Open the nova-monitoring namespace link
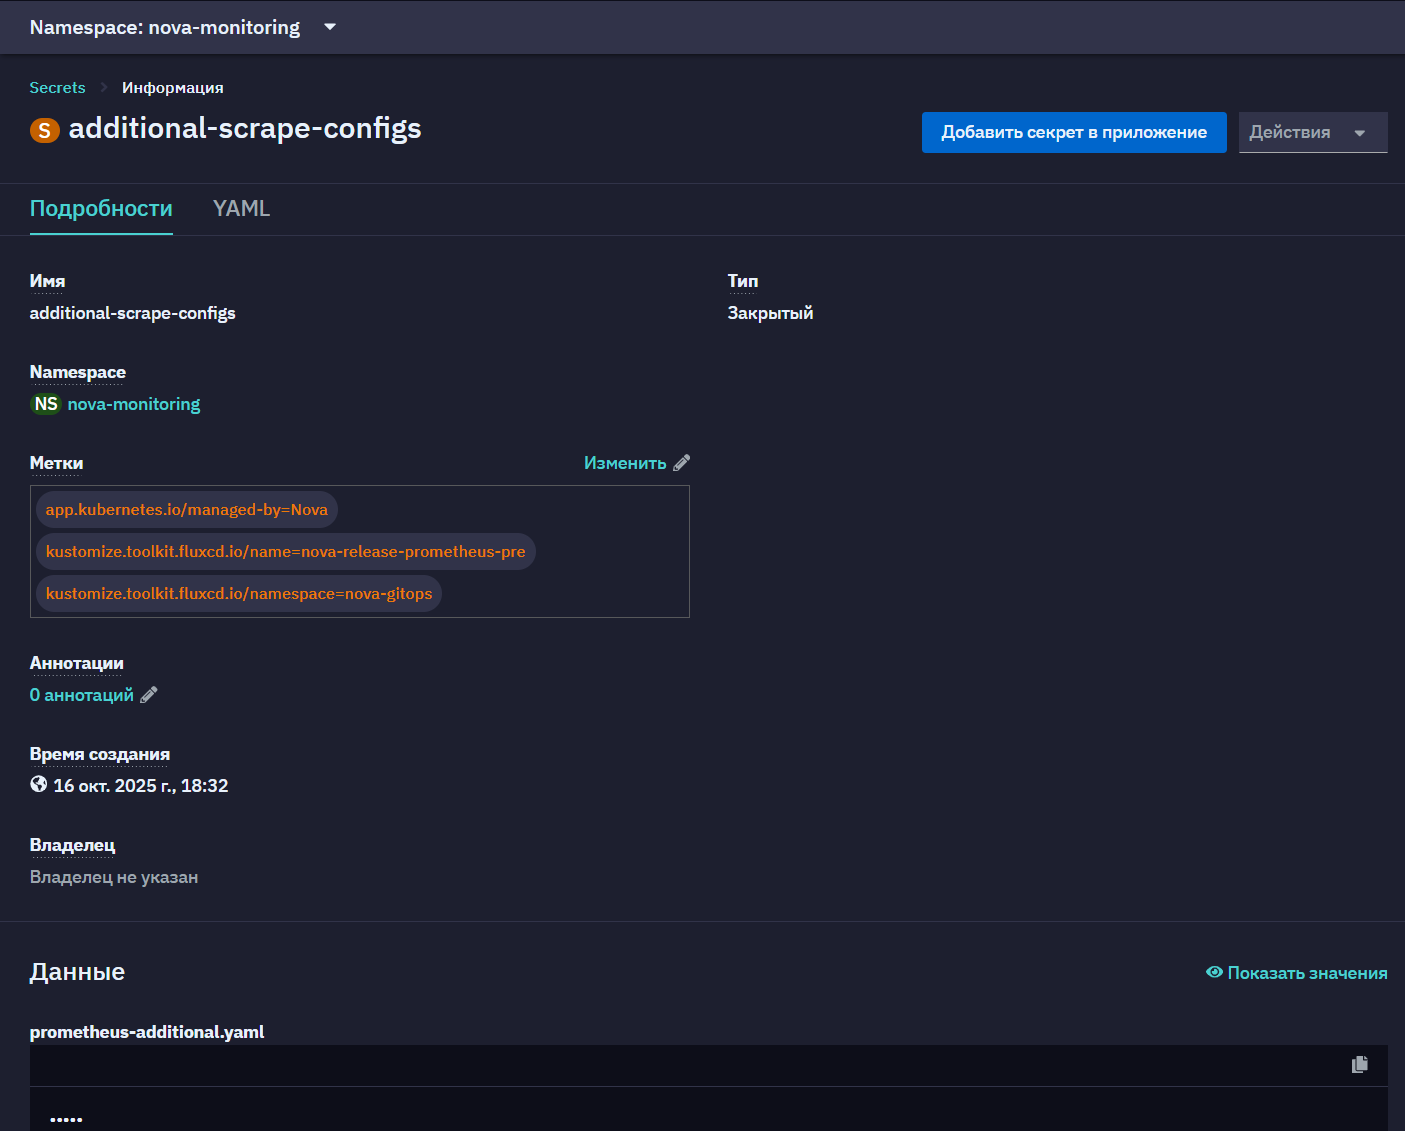The image size is (1405, 1131). pyautogui.click(x=134, y=404)
